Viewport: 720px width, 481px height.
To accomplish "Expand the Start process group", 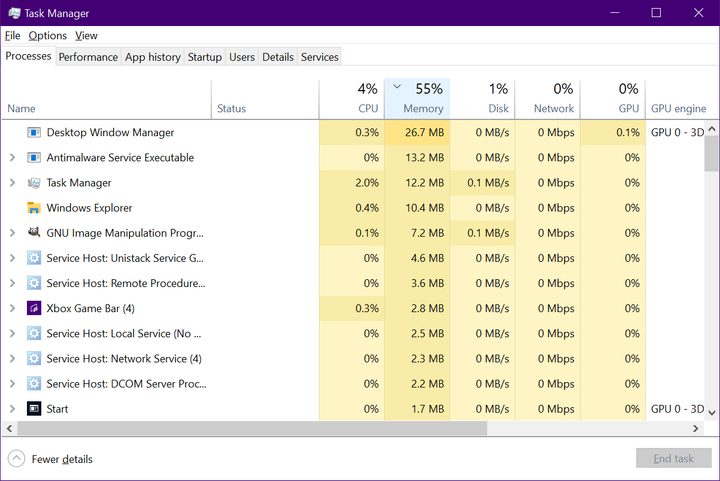I will tap(12, 408).
